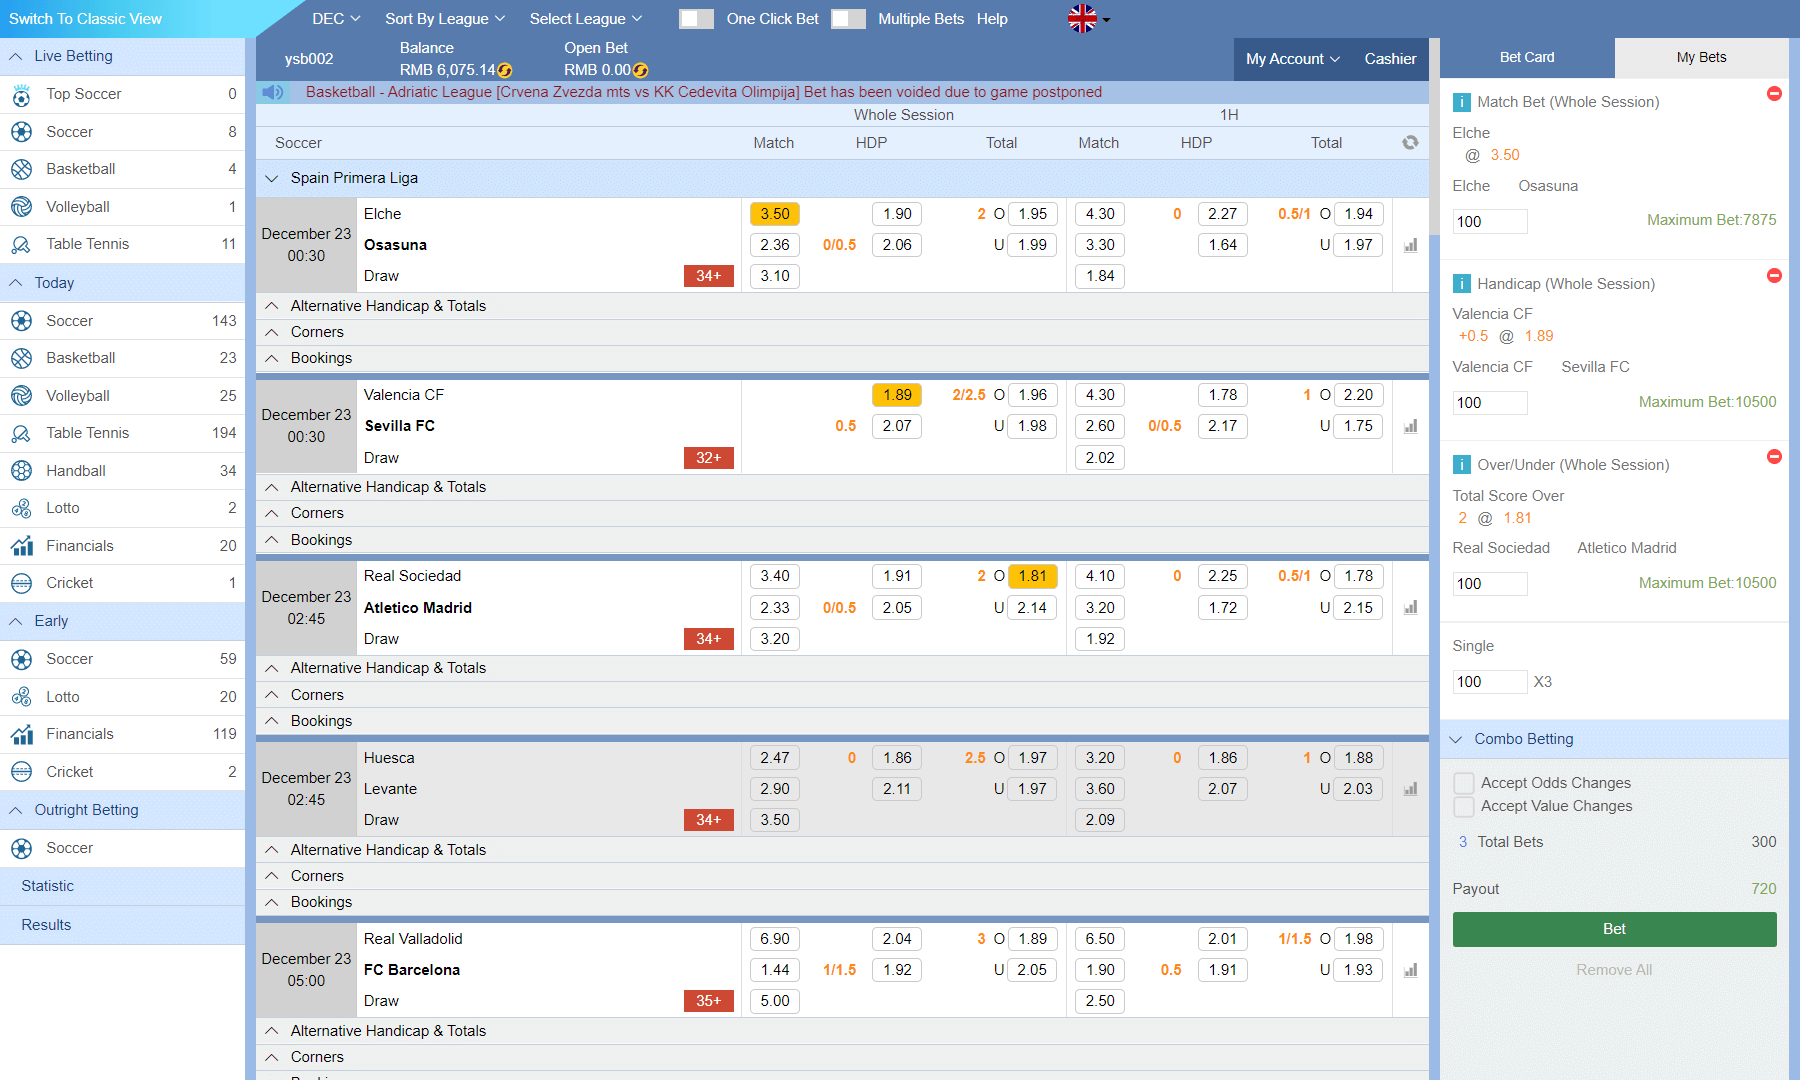Switch to the Bet Card tab
This screenshot has width=1800, height=1080.
1527,58
